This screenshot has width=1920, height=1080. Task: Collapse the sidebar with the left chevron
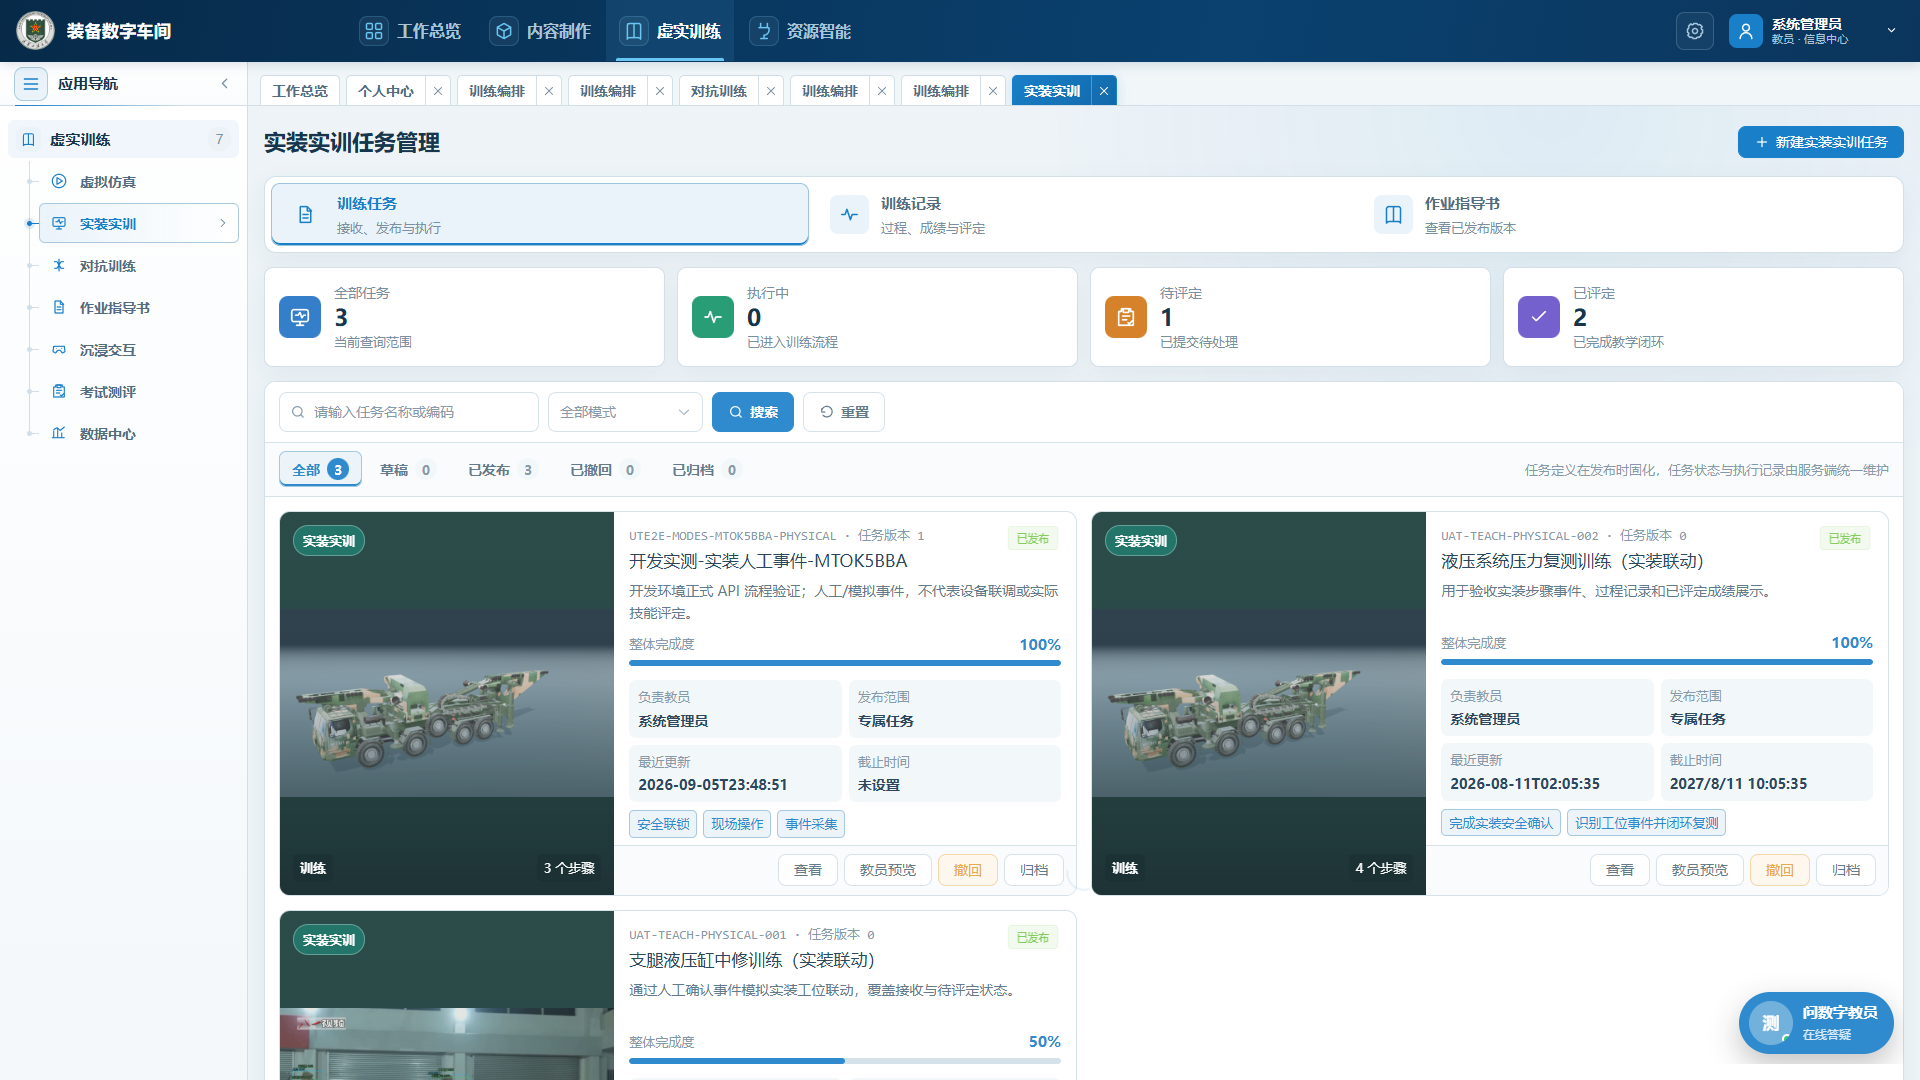(225, 84)
